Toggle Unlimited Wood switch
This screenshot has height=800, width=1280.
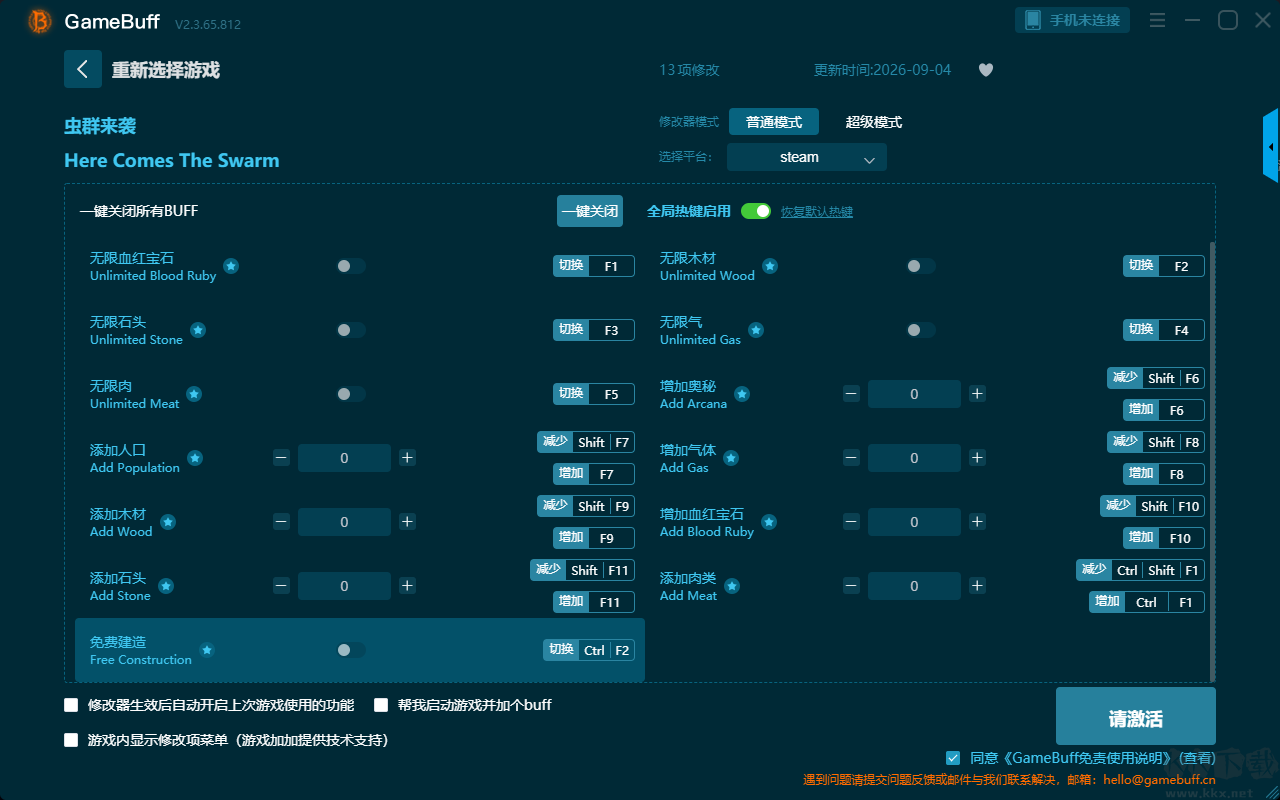[921, 266]
